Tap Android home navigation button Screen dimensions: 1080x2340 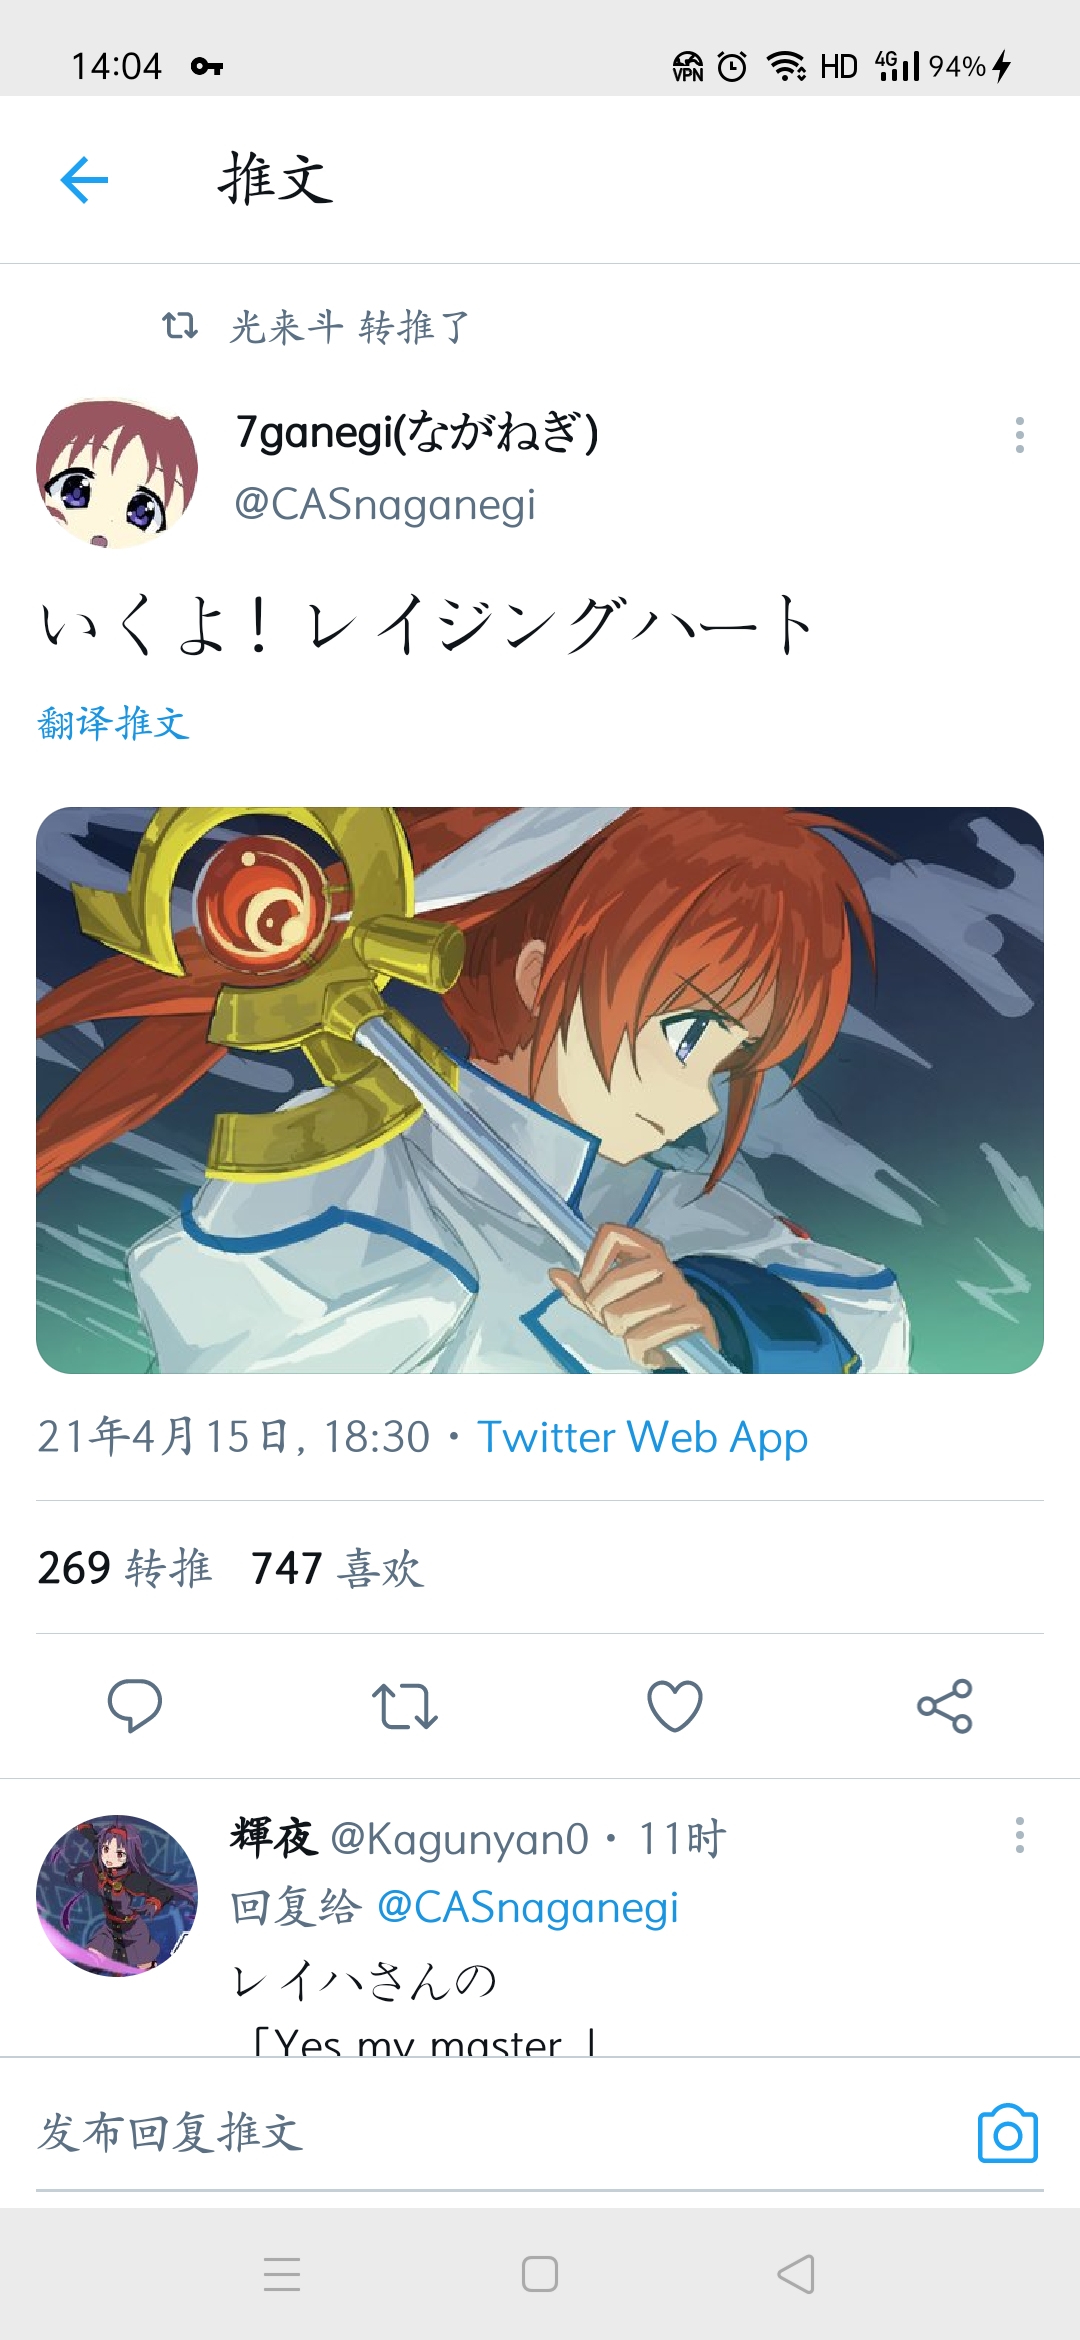coord(540,2274)
